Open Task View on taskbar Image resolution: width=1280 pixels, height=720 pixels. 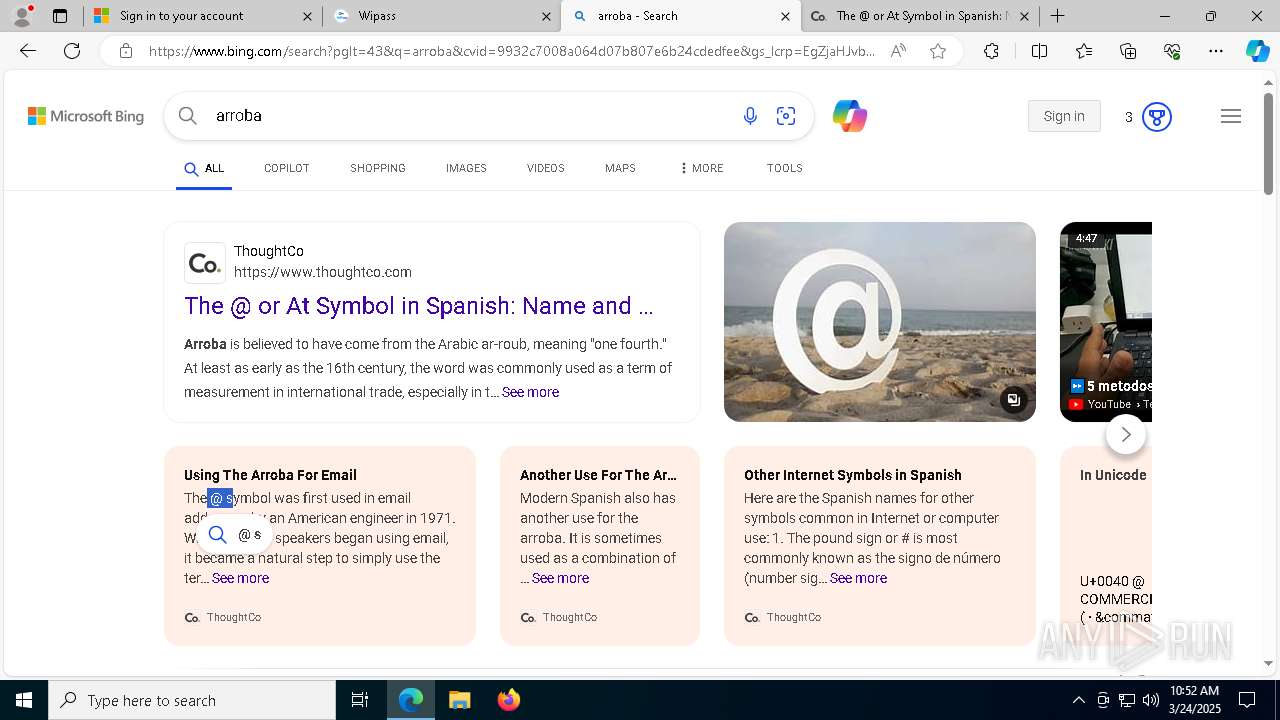pos(360,700)
